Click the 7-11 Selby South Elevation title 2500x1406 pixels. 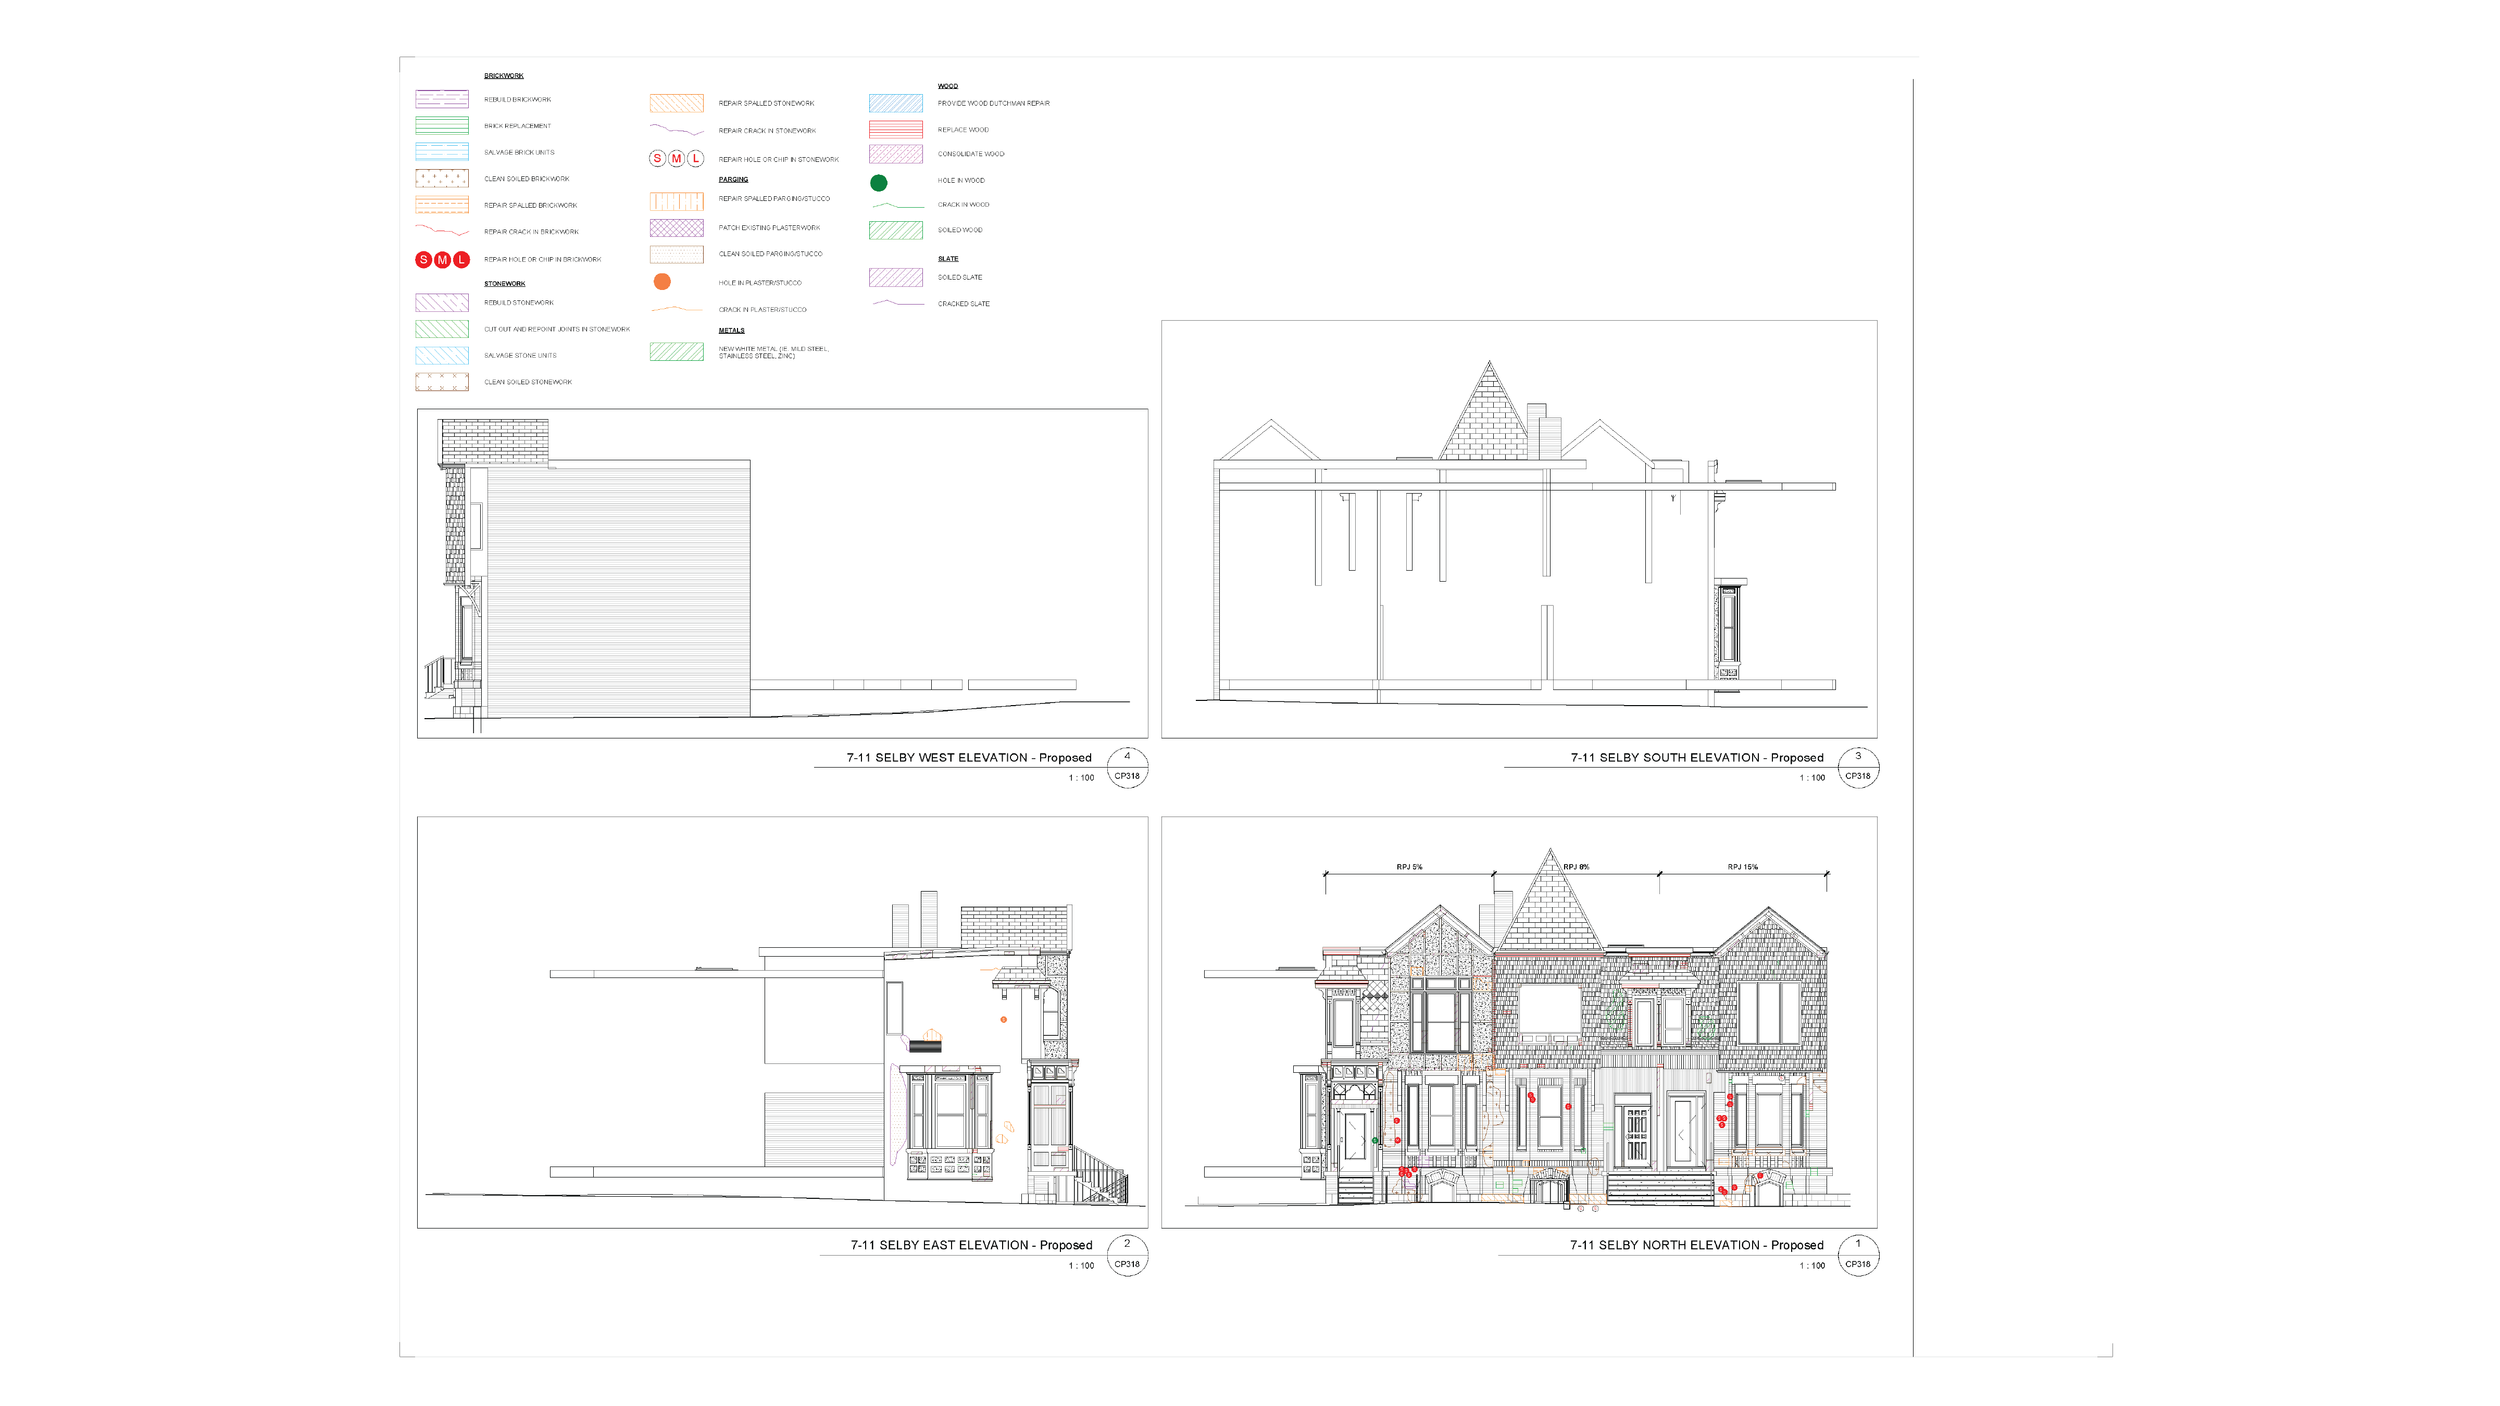click(x=1696, y=758)
